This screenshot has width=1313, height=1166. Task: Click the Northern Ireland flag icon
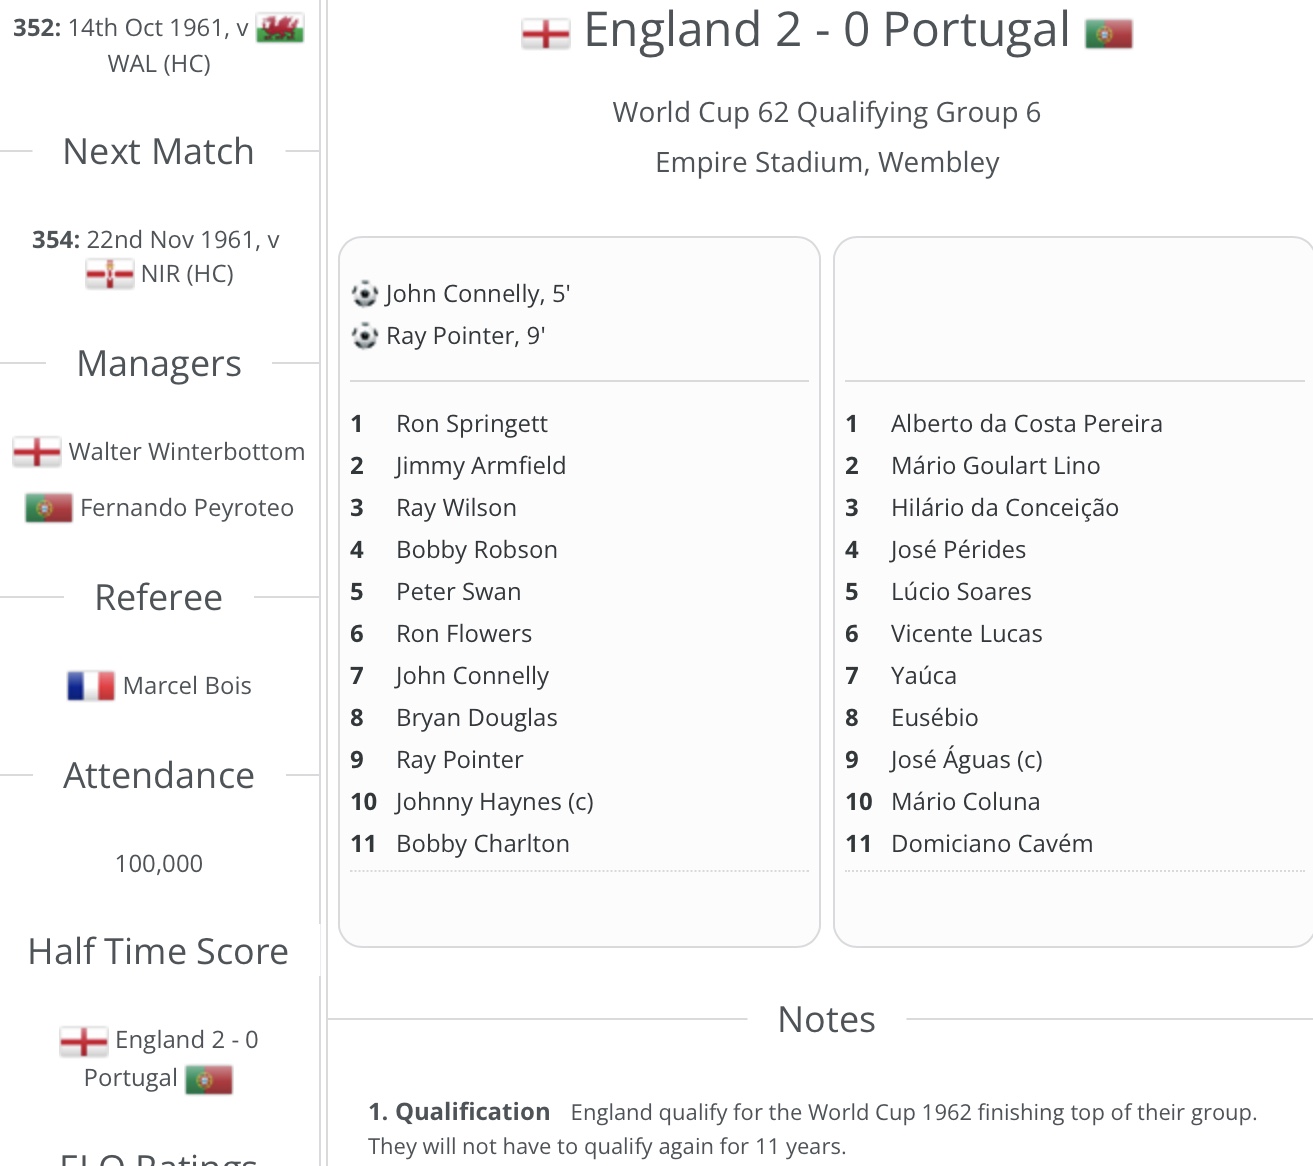click(x=109, y=274)
